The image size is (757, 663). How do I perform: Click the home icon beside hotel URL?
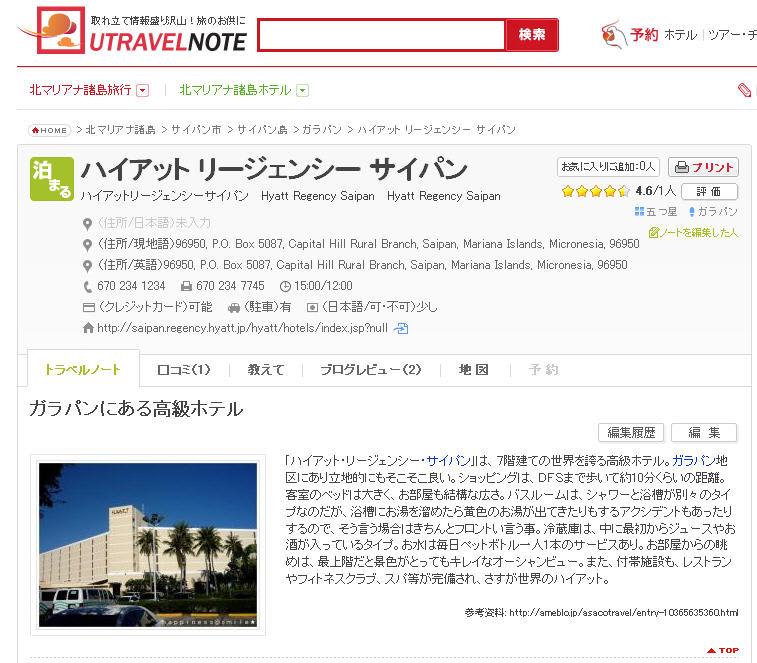pyautogui.click(x=88, y=328)
